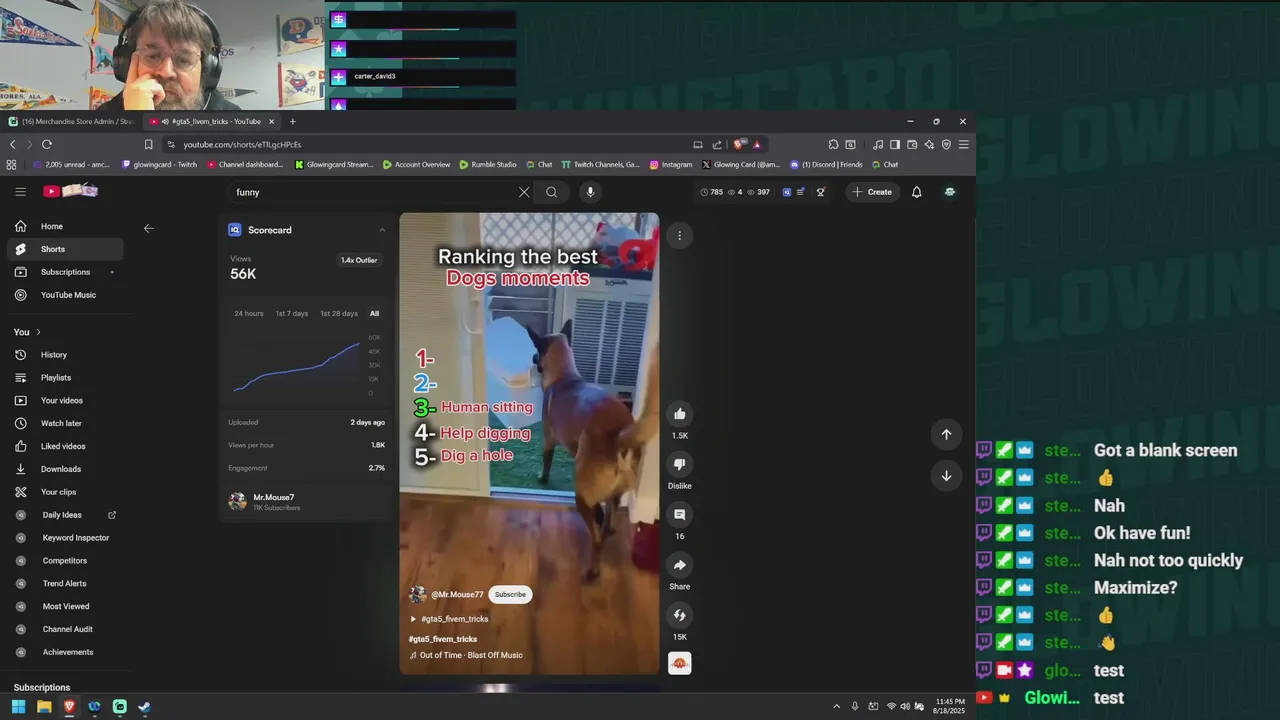This screenshot has width=1280, height=720.
Task: Open Playlists in sidebar
Action: tap(66, 378)
